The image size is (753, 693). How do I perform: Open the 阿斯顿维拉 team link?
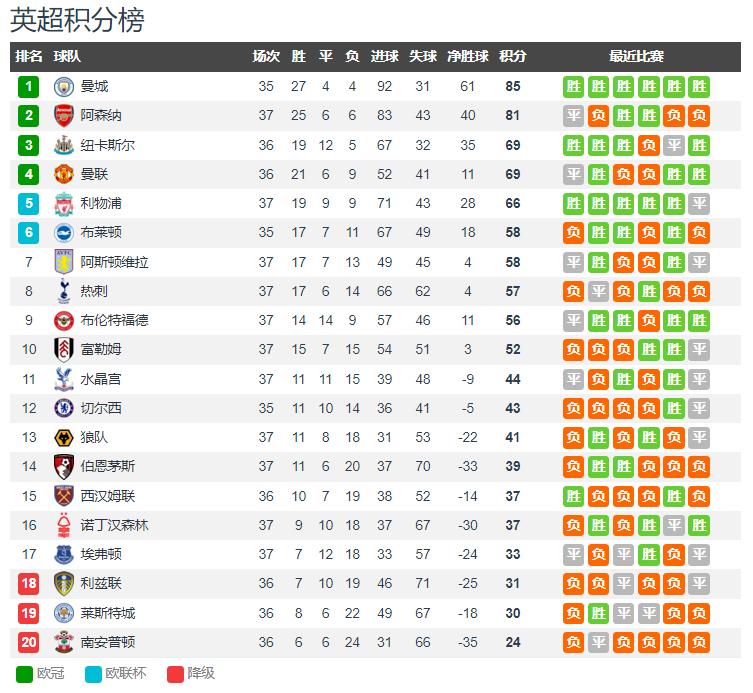pyautogui.click(x=114, y=262)
